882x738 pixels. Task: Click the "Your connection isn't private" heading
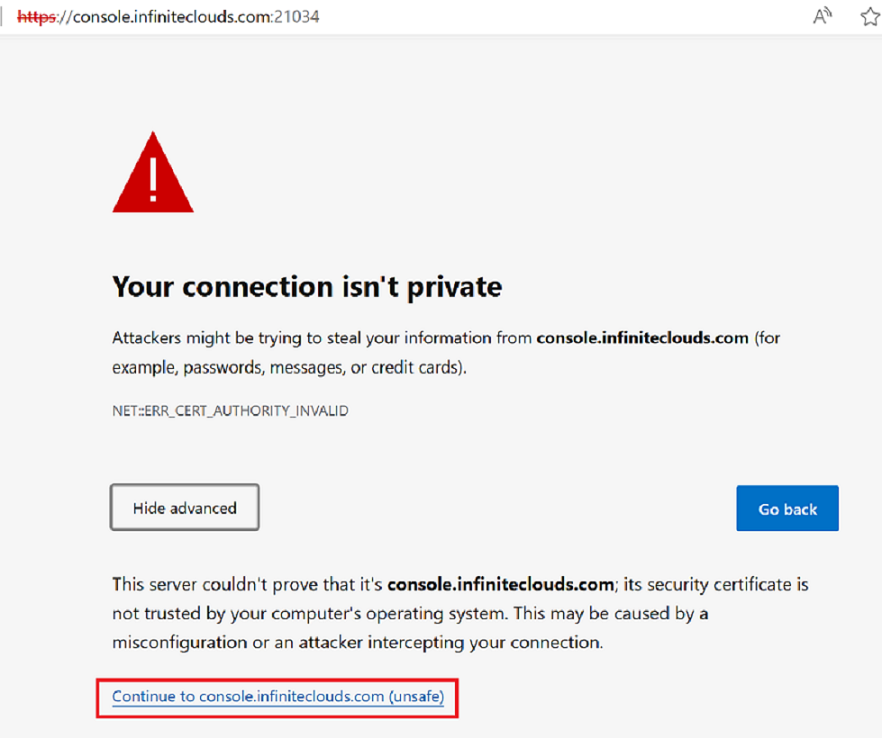[x=307, y=287]
